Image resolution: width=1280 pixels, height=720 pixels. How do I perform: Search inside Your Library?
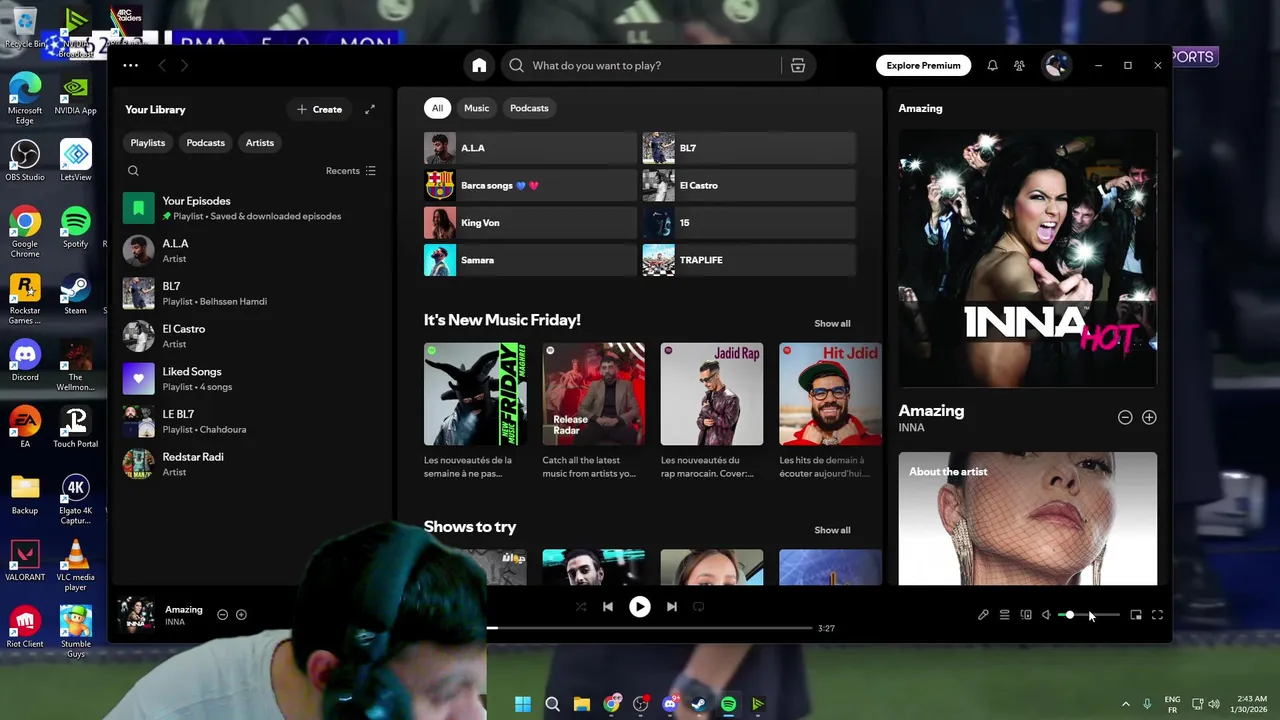[x=133, y=171]
